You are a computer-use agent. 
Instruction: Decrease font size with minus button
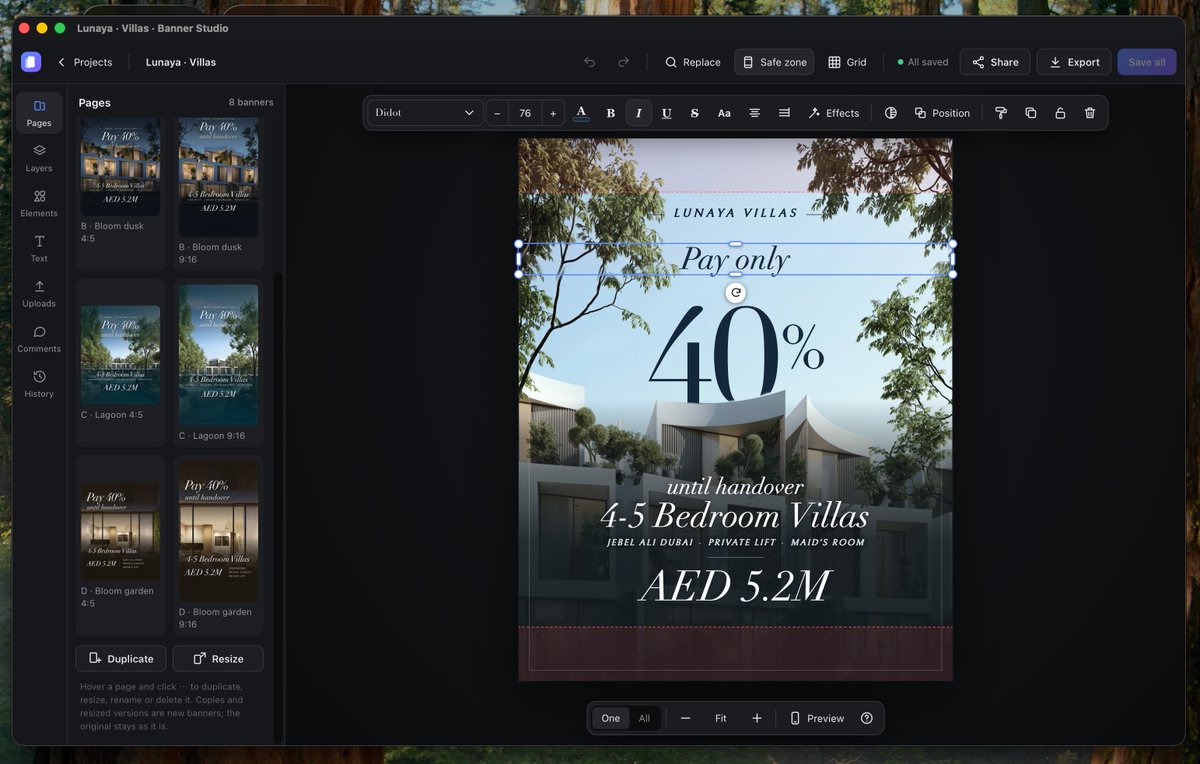498,113
